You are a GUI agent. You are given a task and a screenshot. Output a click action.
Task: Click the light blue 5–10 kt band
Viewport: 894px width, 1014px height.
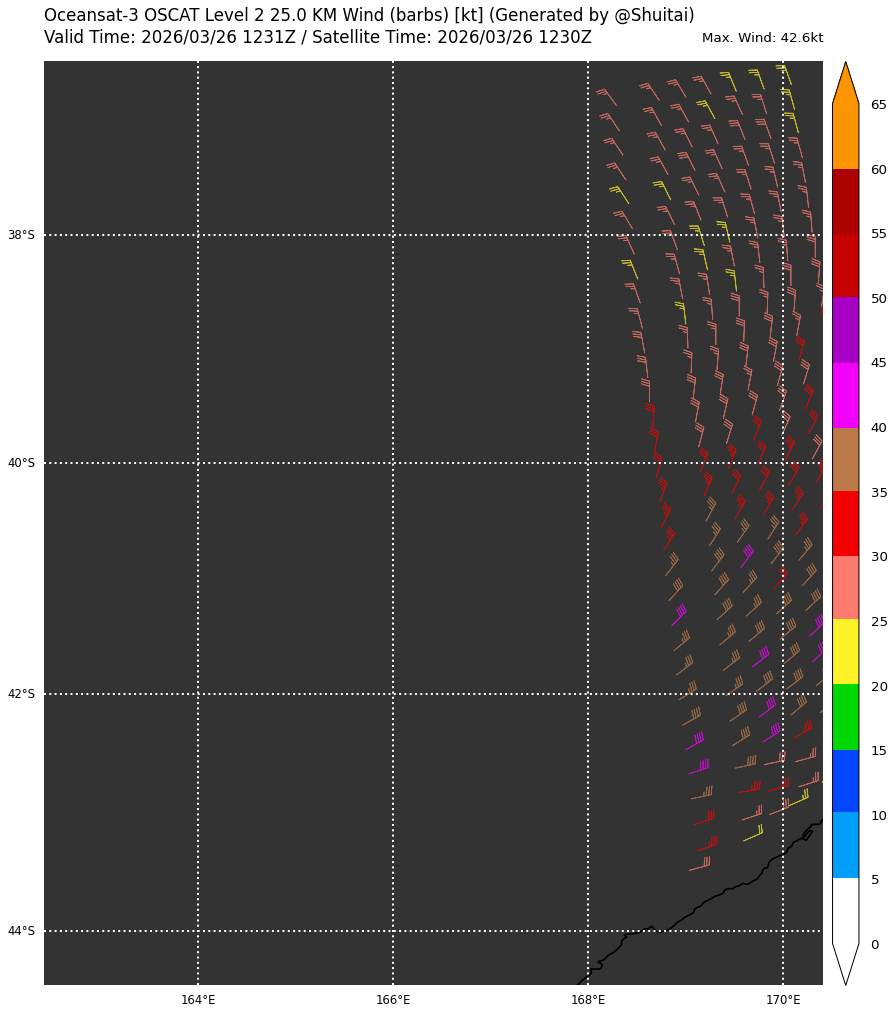coord(845,846)
